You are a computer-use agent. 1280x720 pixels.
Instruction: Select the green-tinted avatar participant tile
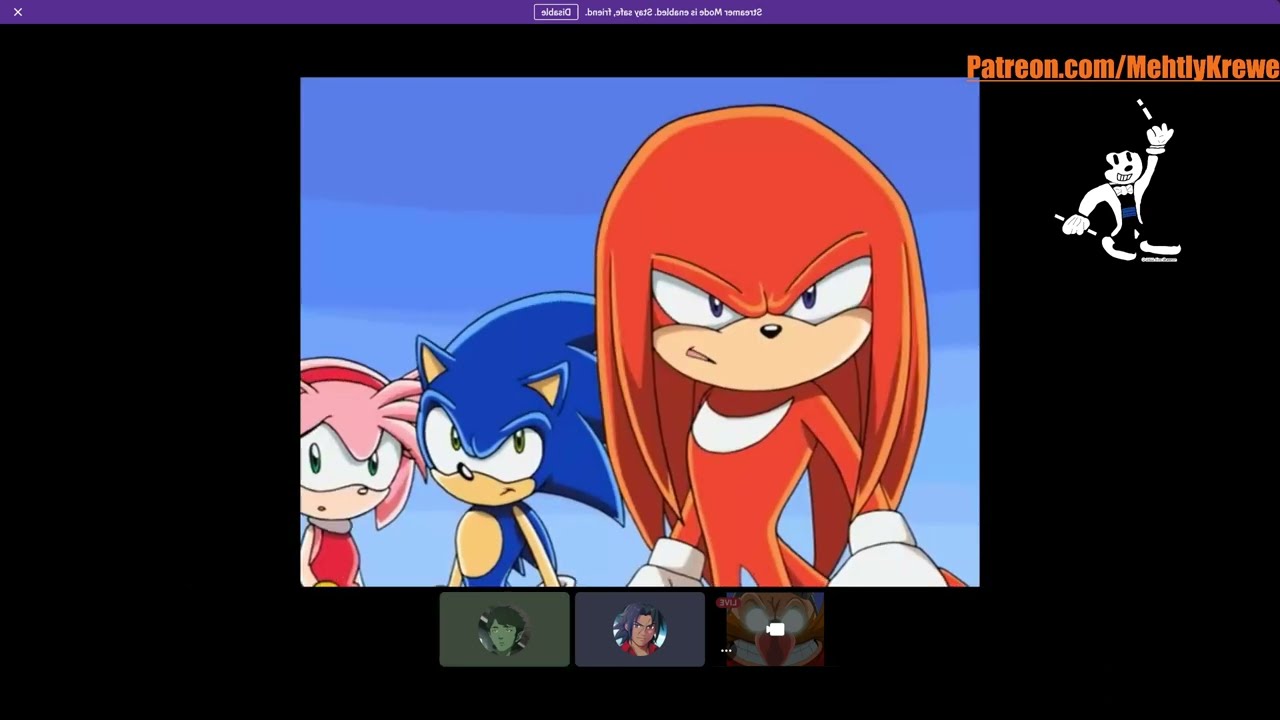pyautogui.click(x=504, y=629)
